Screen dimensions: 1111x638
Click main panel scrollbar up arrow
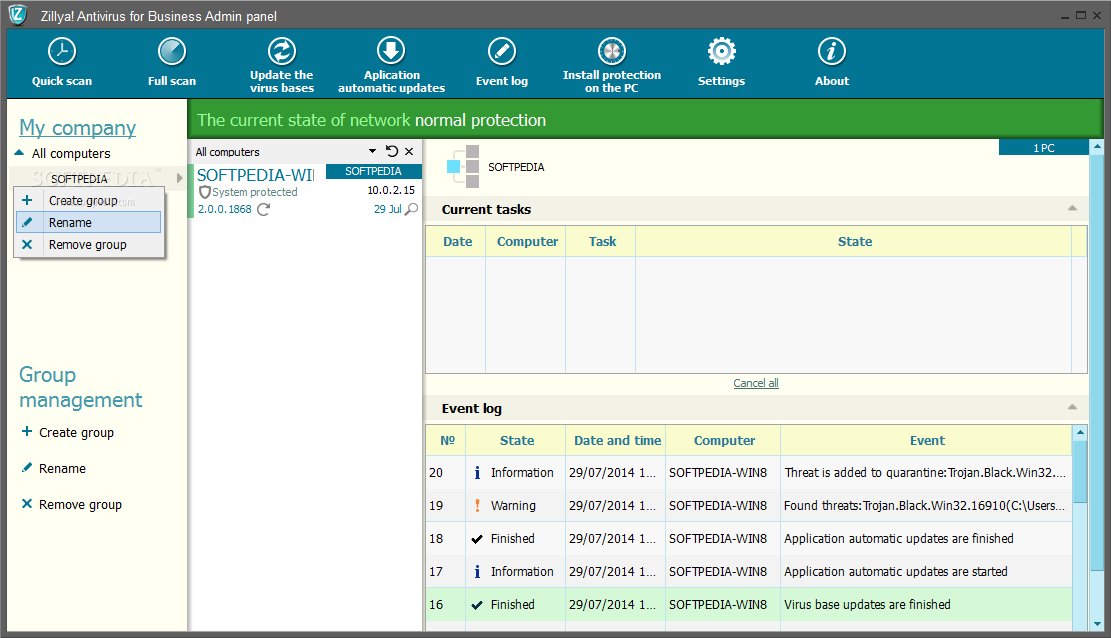(x=1097, y=147)
